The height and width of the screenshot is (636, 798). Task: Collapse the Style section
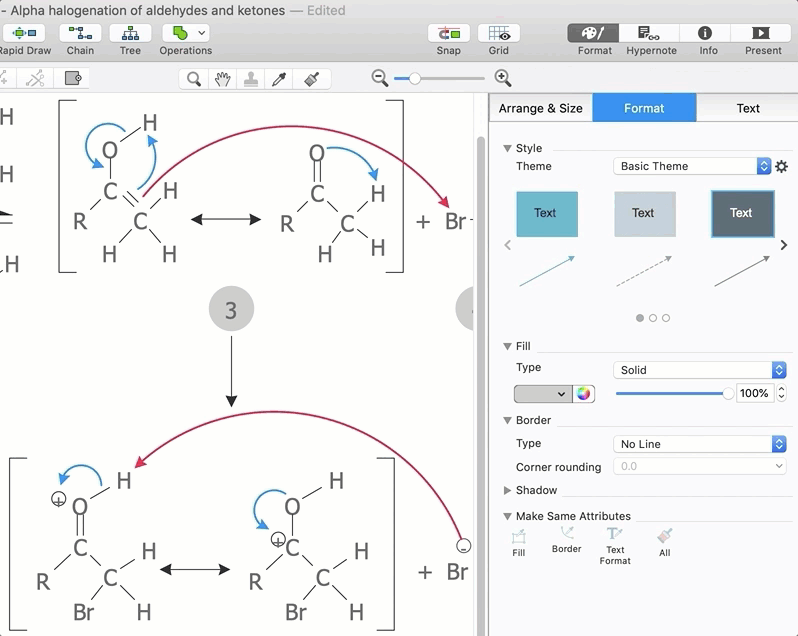click(x=507, y=148)
